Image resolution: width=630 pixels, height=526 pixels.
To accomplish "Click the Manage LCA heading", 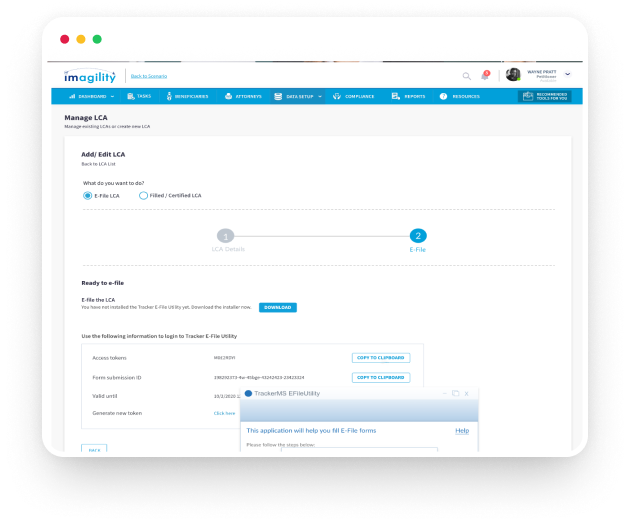I will (86, 118).
